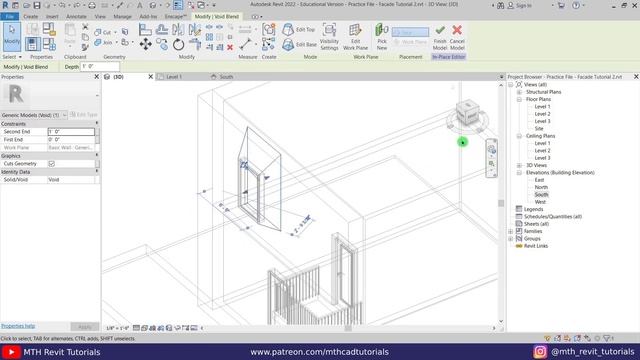Expand the Groups node
Screen dimensions: 640x360
tap(511, 239)
